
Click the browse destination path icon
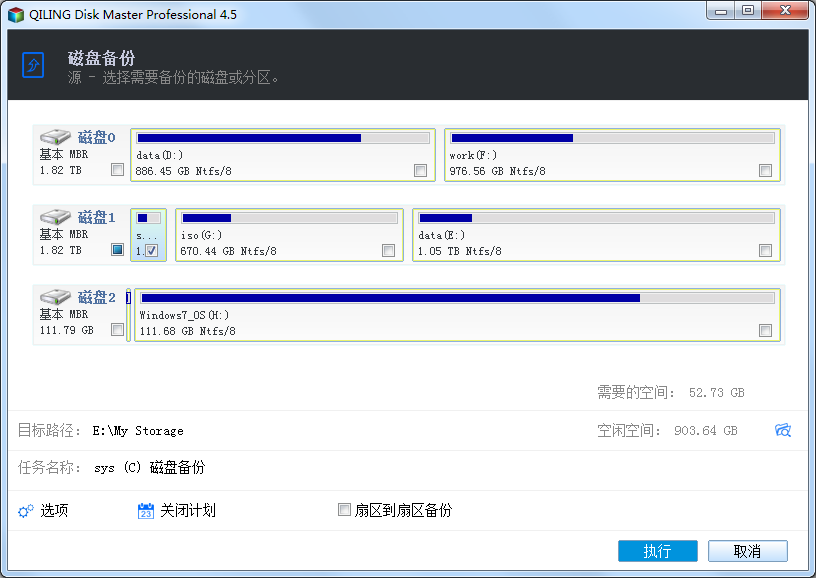pos(783,430)
